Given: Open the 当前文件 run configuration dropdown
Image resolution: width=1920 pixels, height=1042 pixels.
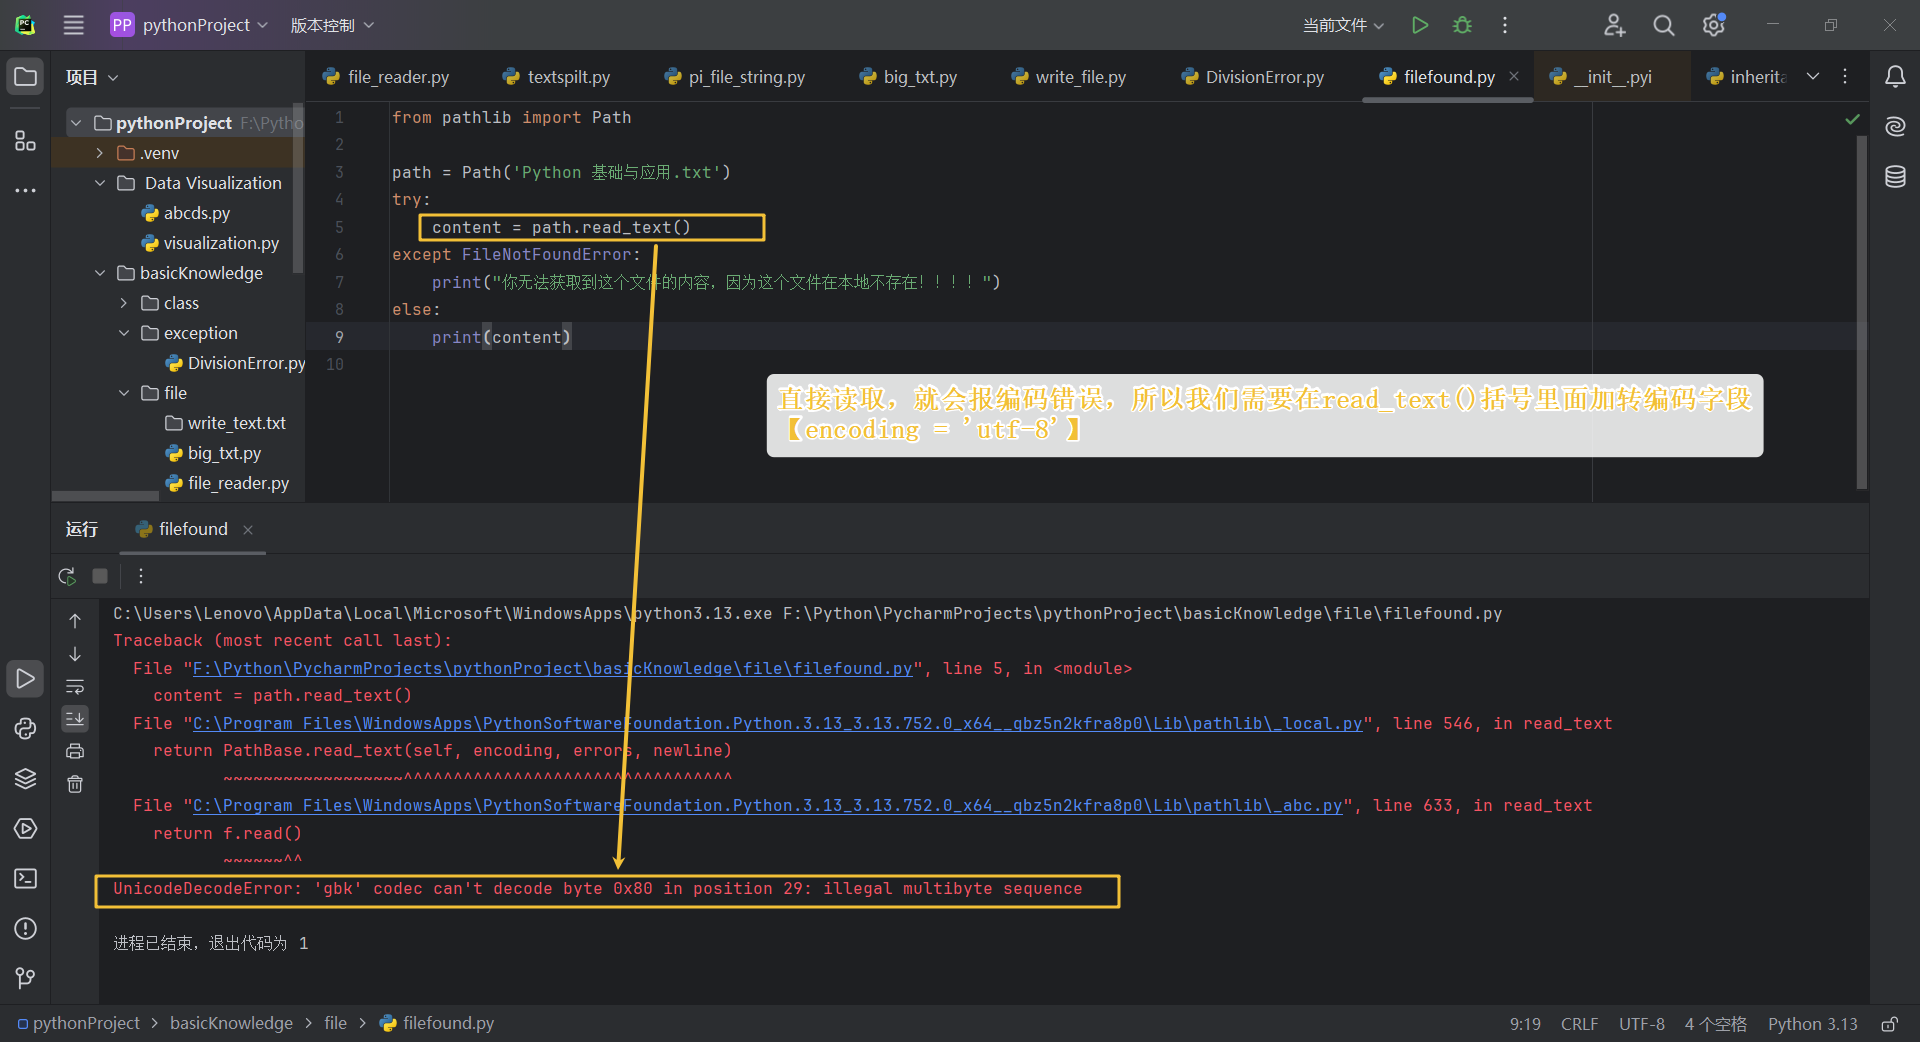Looking at the screenshot, I should coord(1343,25).
